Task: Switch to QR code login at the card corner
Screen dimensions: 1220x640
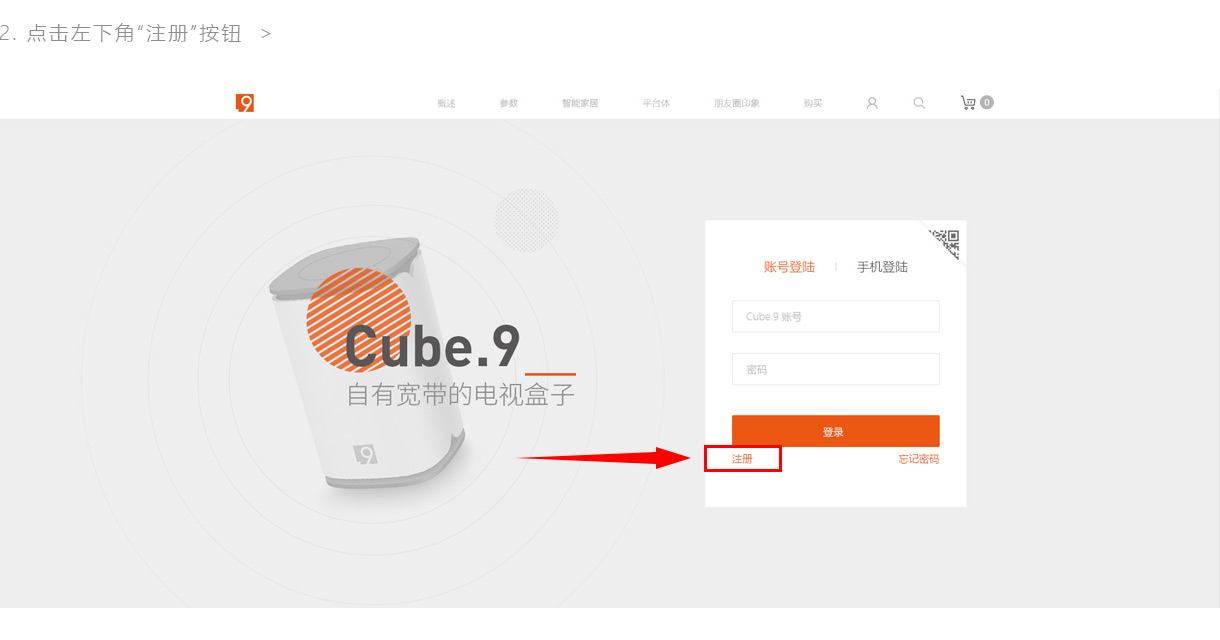Action: point(945,240)
